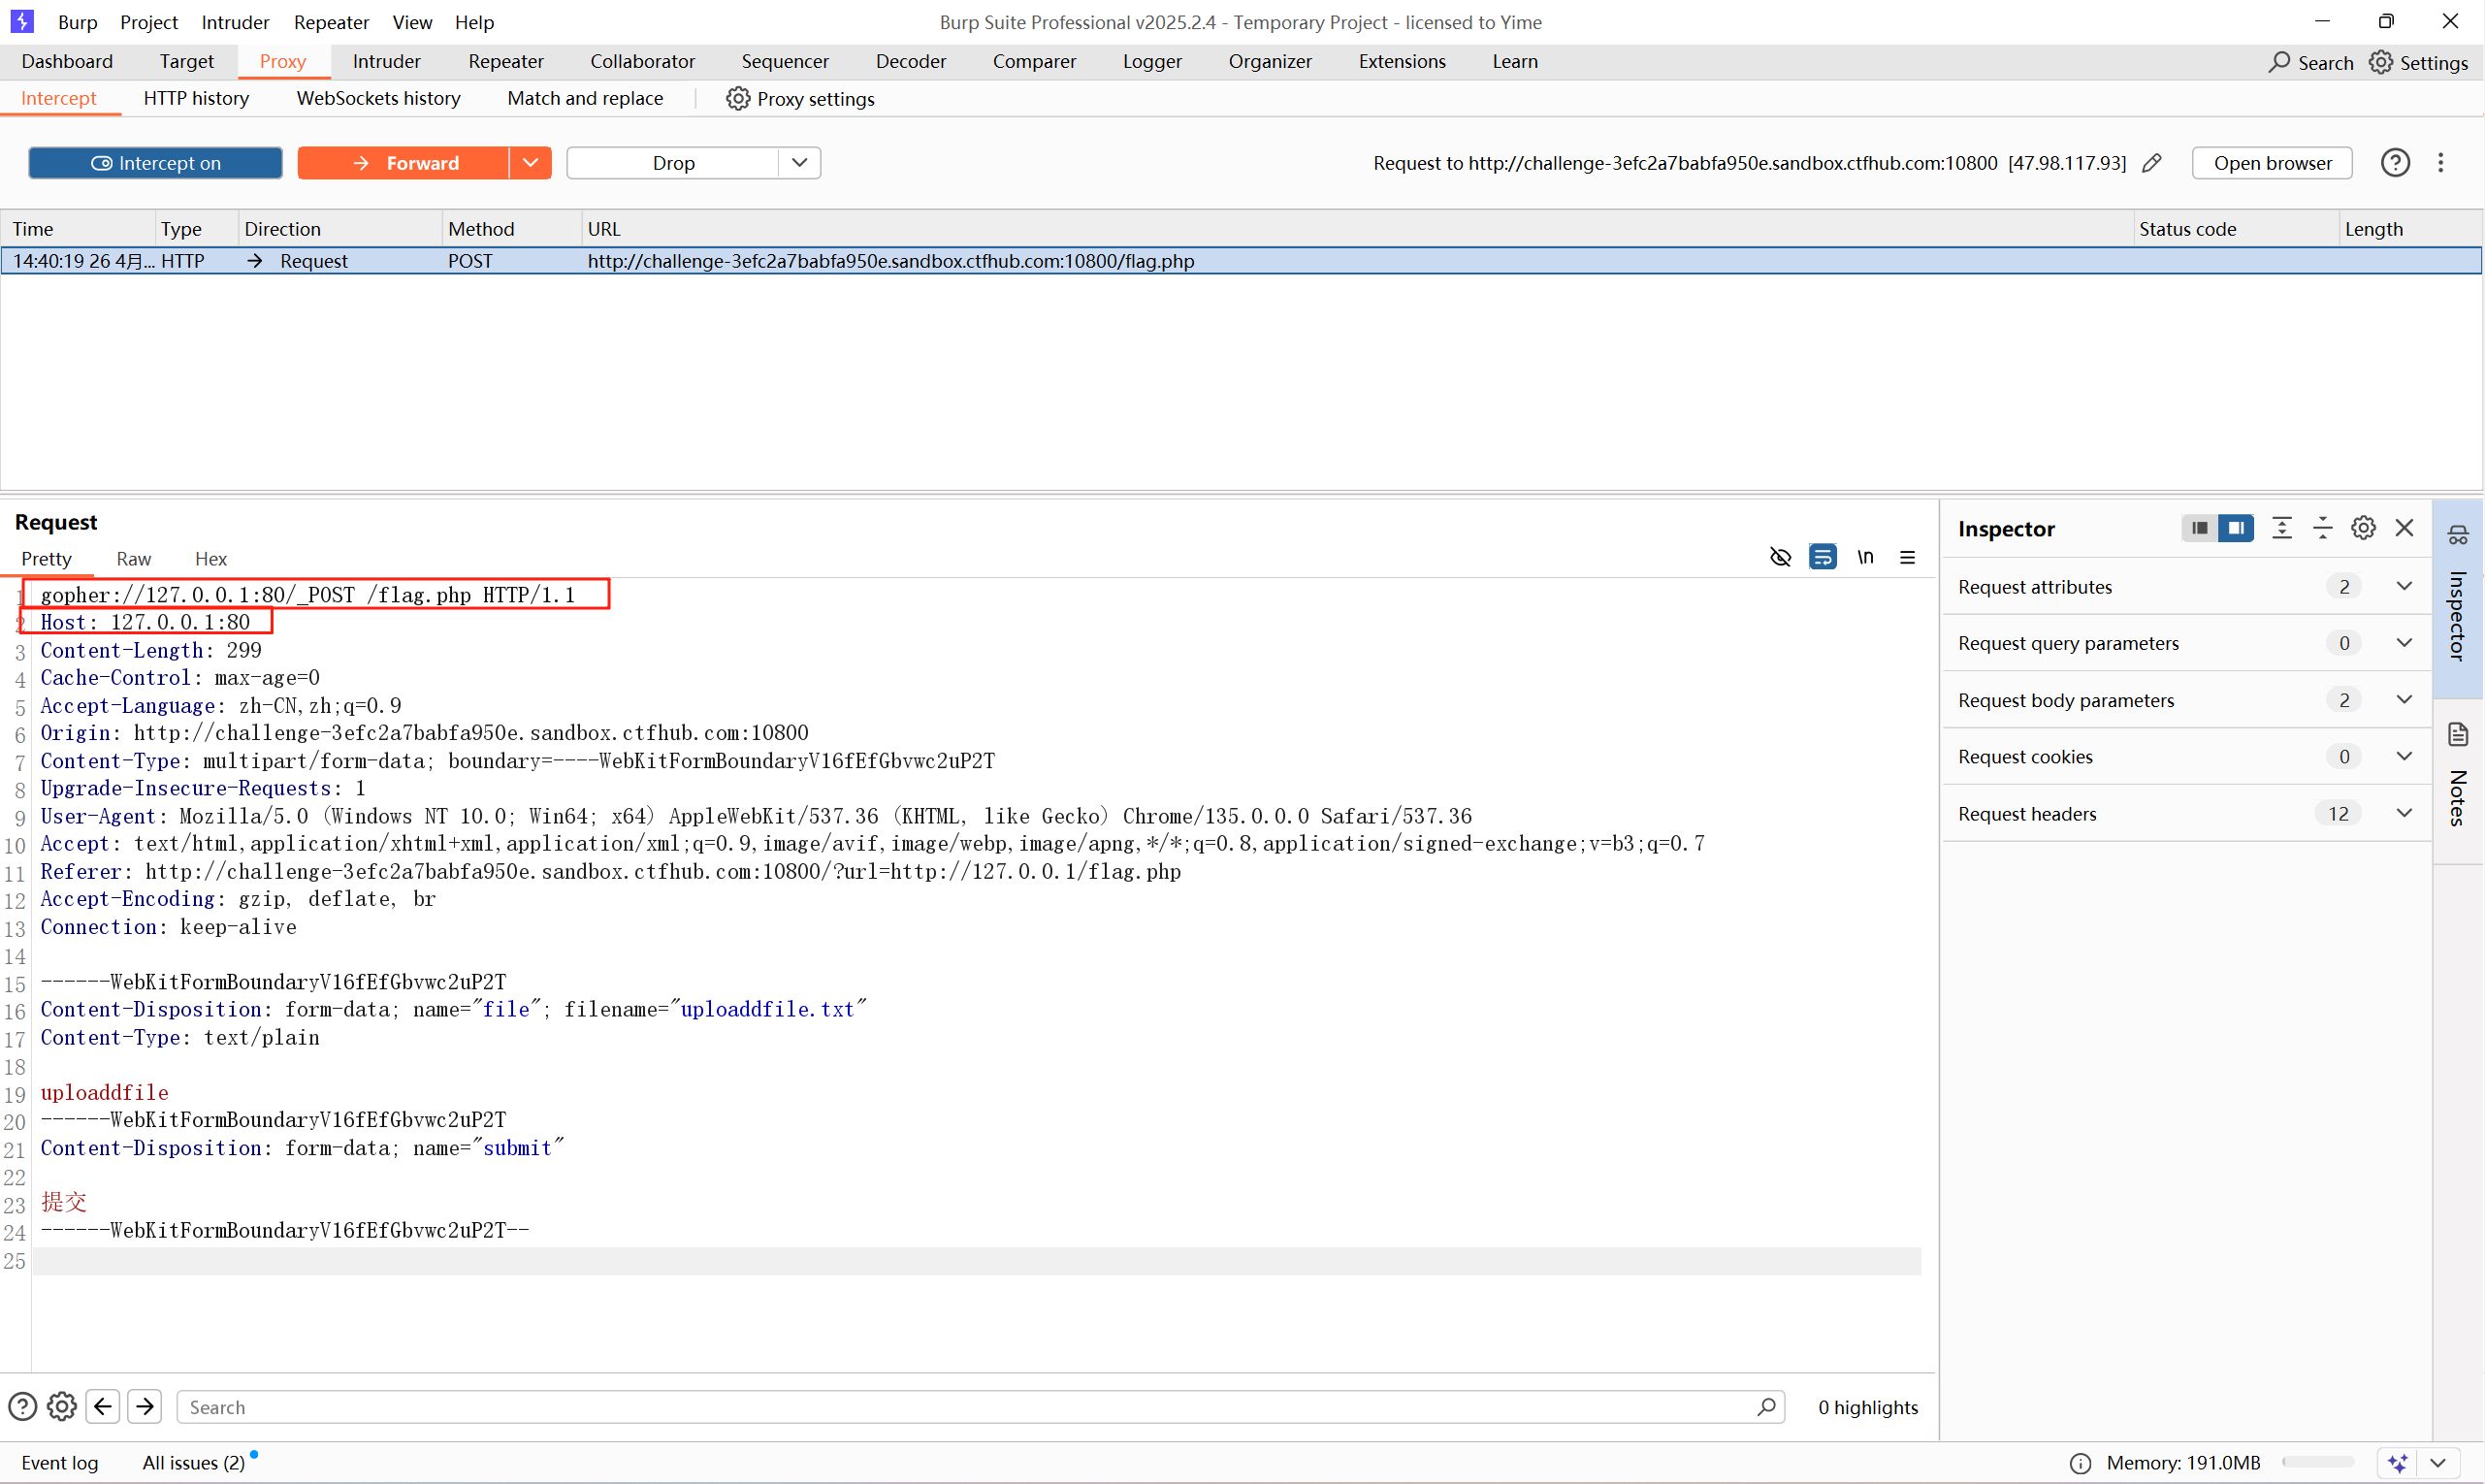Screen dimensions: 2485x1484
Task: Switch to the Repeater tab
Action: pyautogui.click(x=506, y=61)
